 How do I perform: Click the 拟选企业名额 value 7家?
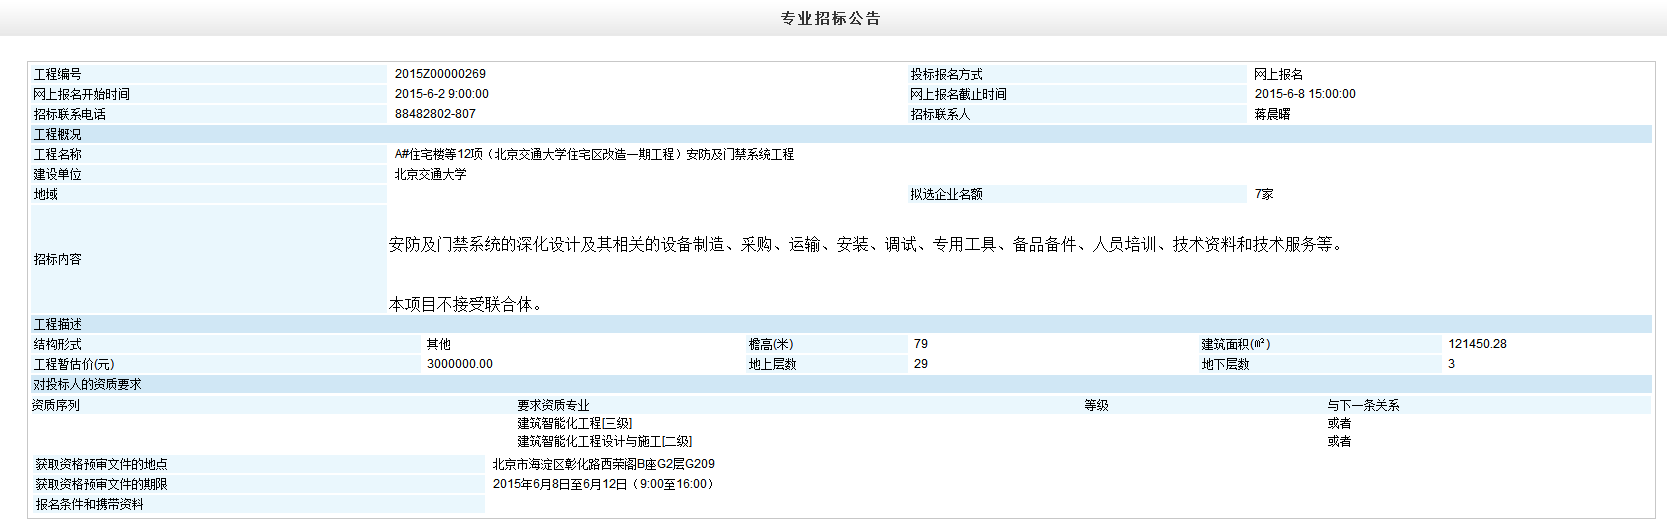(1264, 194)
